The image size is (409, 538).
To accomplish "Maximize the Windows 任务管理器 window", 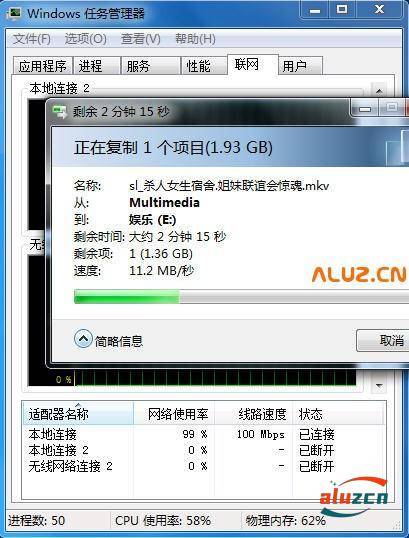I will [x=342, y=10].
